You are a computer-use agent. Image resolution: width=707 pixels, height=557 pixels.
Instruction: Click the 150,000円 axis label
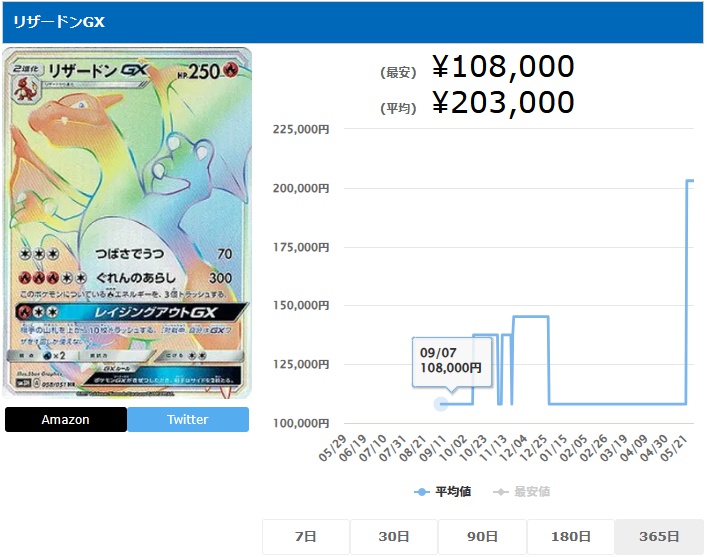(x=301, y=305)
